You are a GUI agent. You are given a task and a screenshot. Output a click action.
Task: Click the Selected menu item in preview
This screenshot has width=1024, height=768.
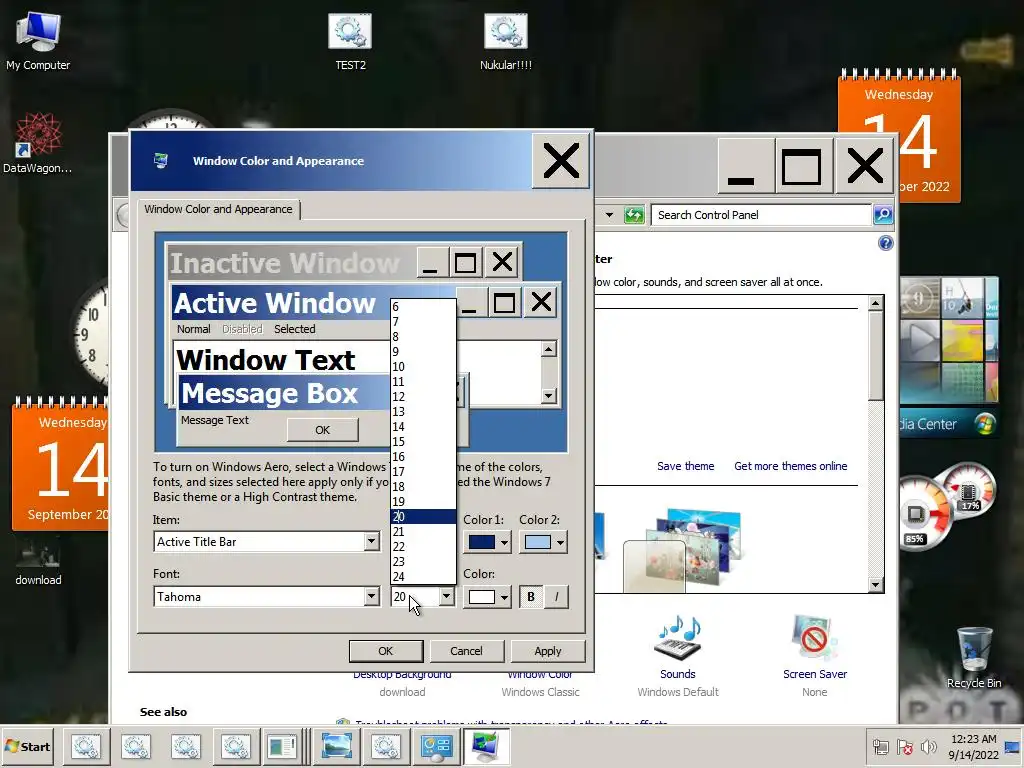(x=295, y=329)
